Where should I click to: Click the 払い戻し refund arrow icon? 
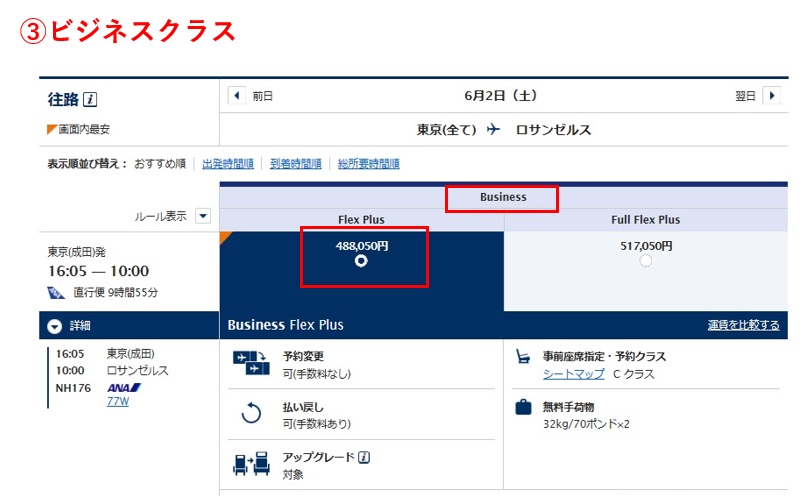point(251,413)
